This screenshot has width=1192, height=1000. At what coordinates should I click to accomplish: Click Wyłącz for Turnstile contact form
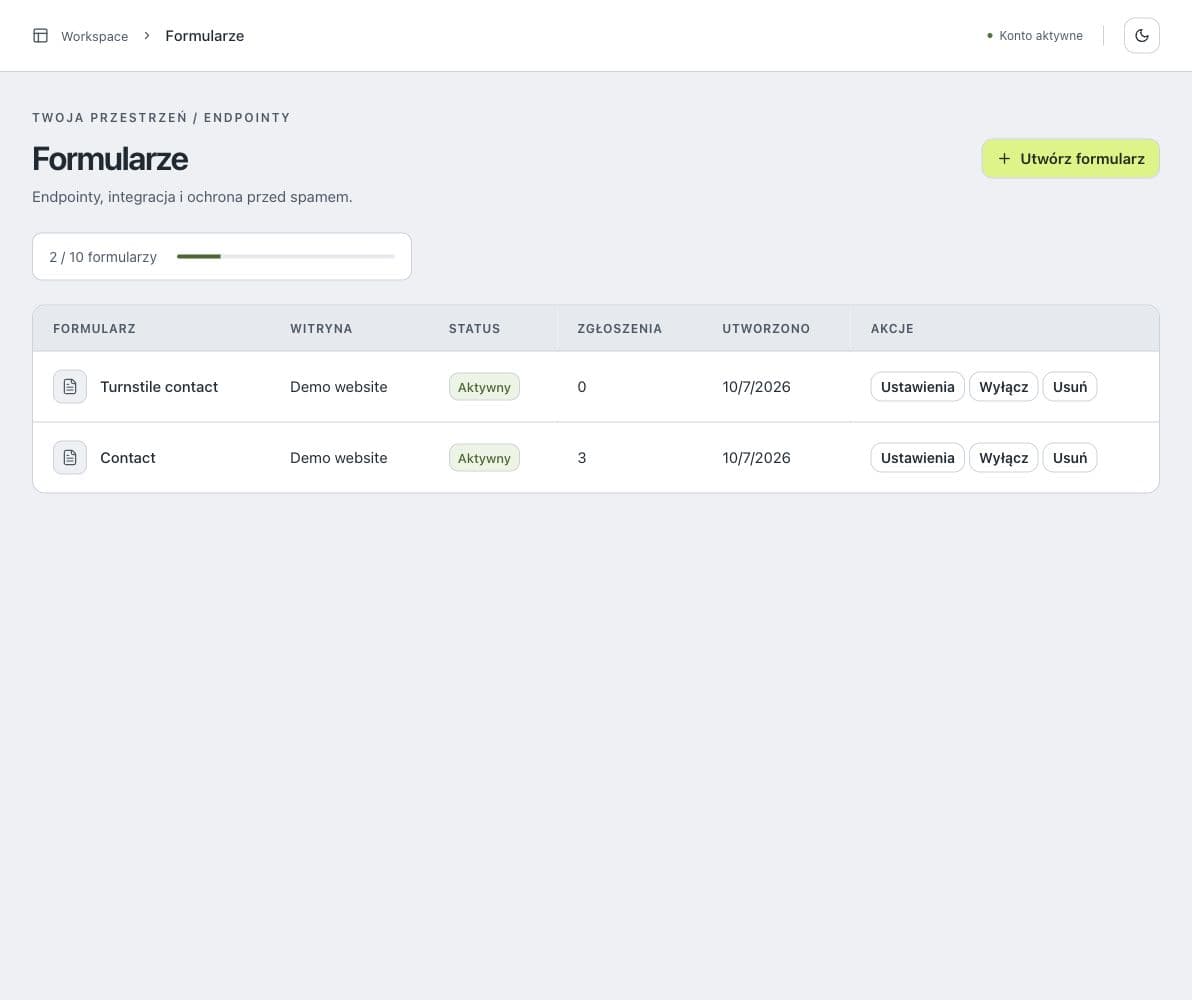pos(1003,387)
